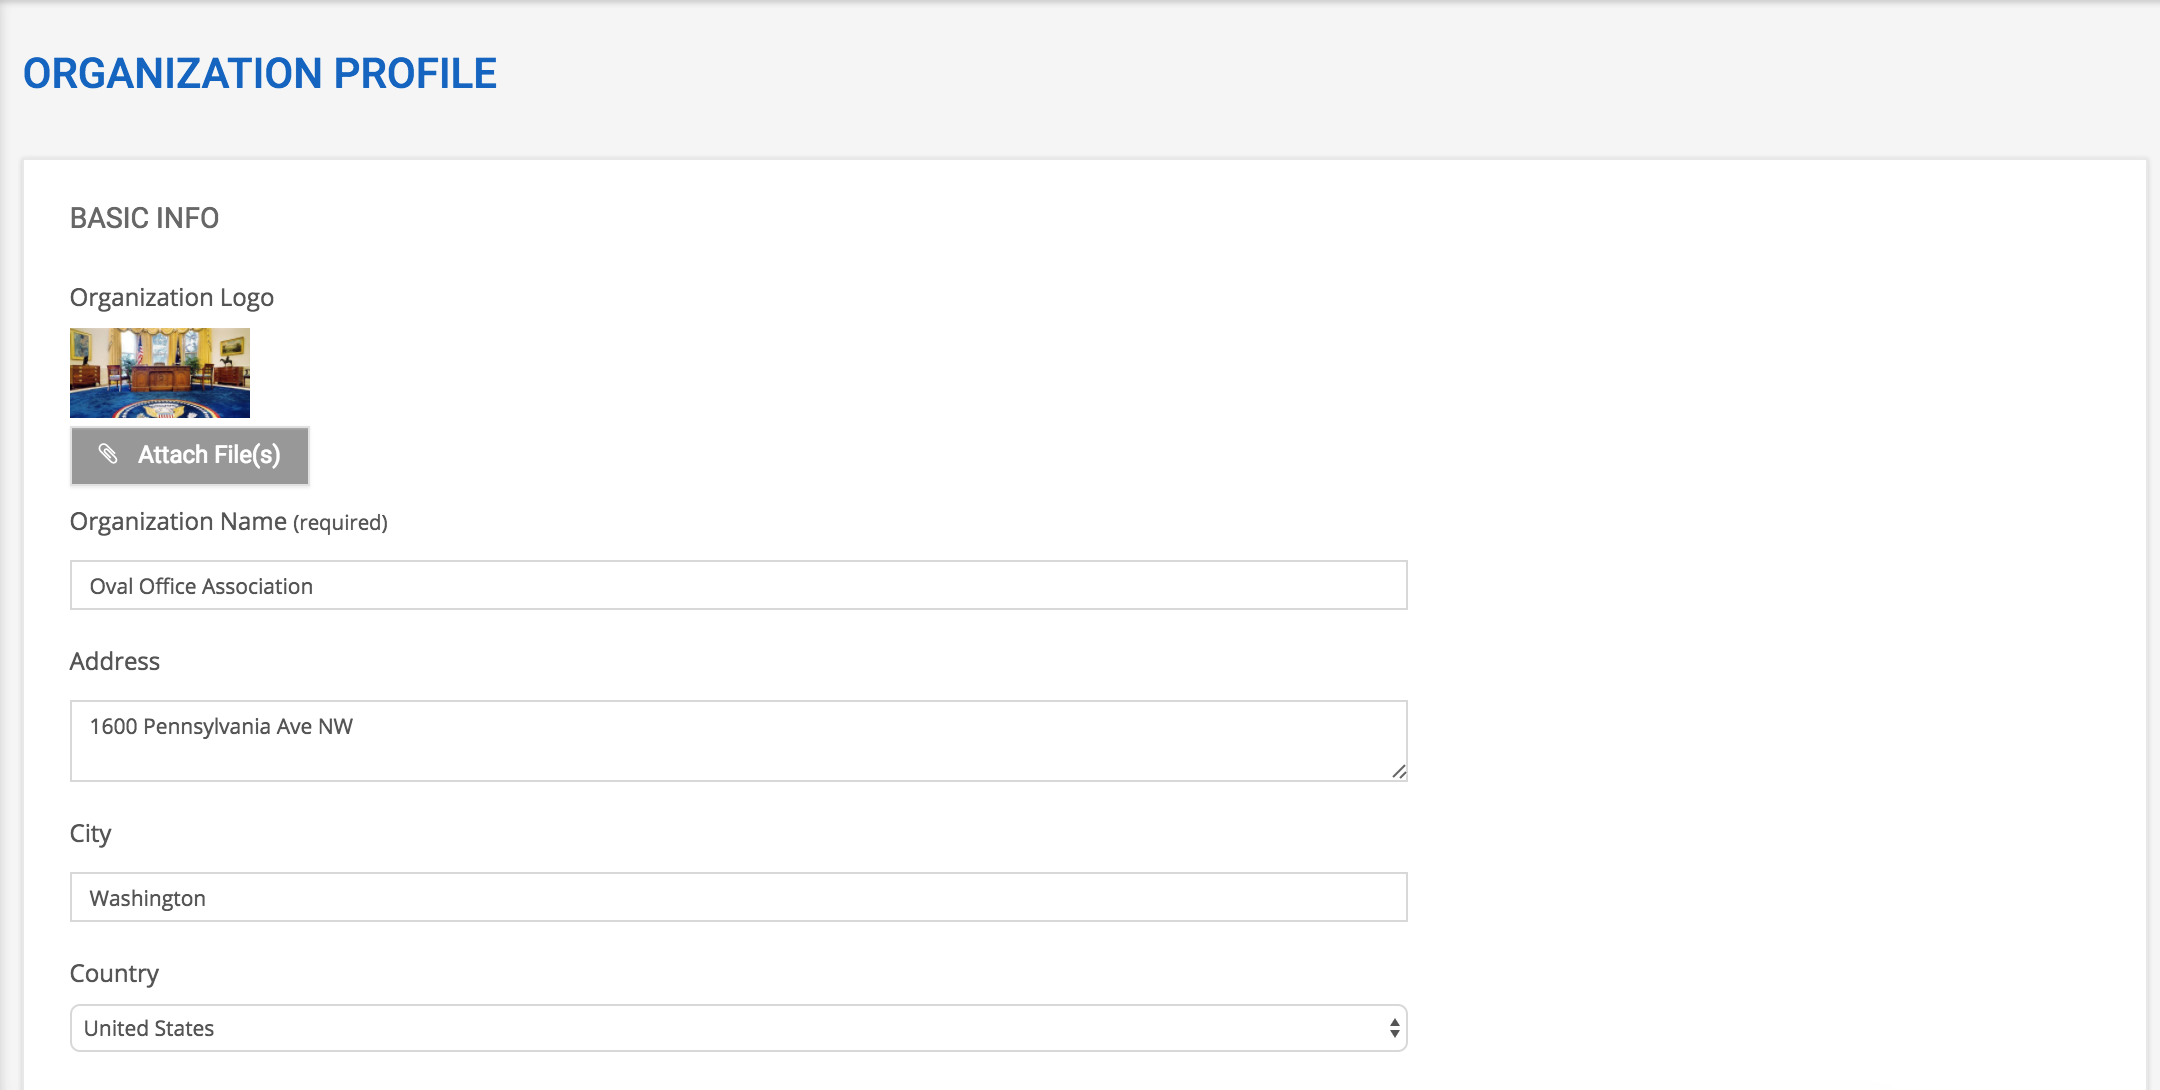Viewport: 2160px width, 1090px height.
Task: Click the BASIC INFO section heading
Action: (x=144, y=218)
